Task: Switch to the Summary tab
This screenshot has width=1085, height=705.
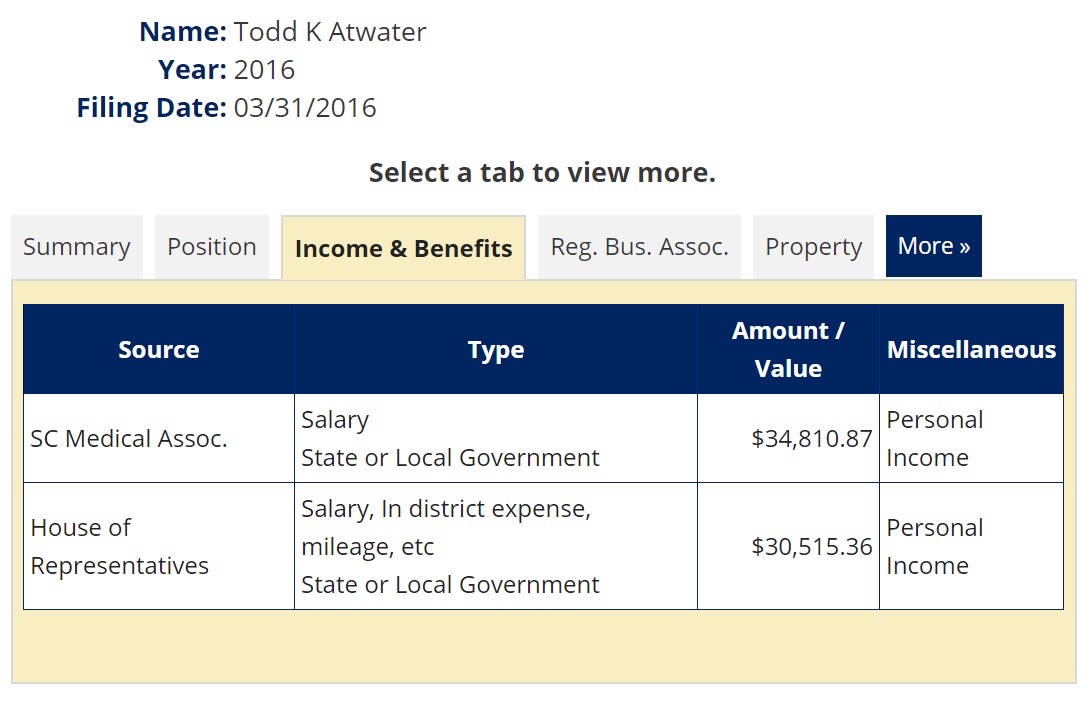Action: click(77, 247)
